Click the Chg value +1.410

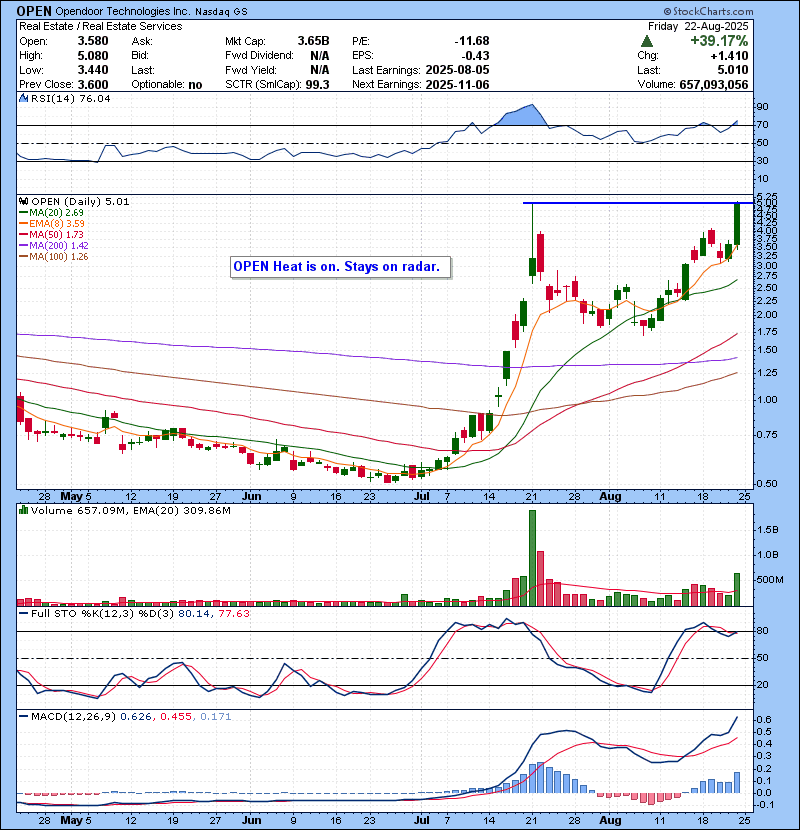pyautogui.click(x=729, y=56)
